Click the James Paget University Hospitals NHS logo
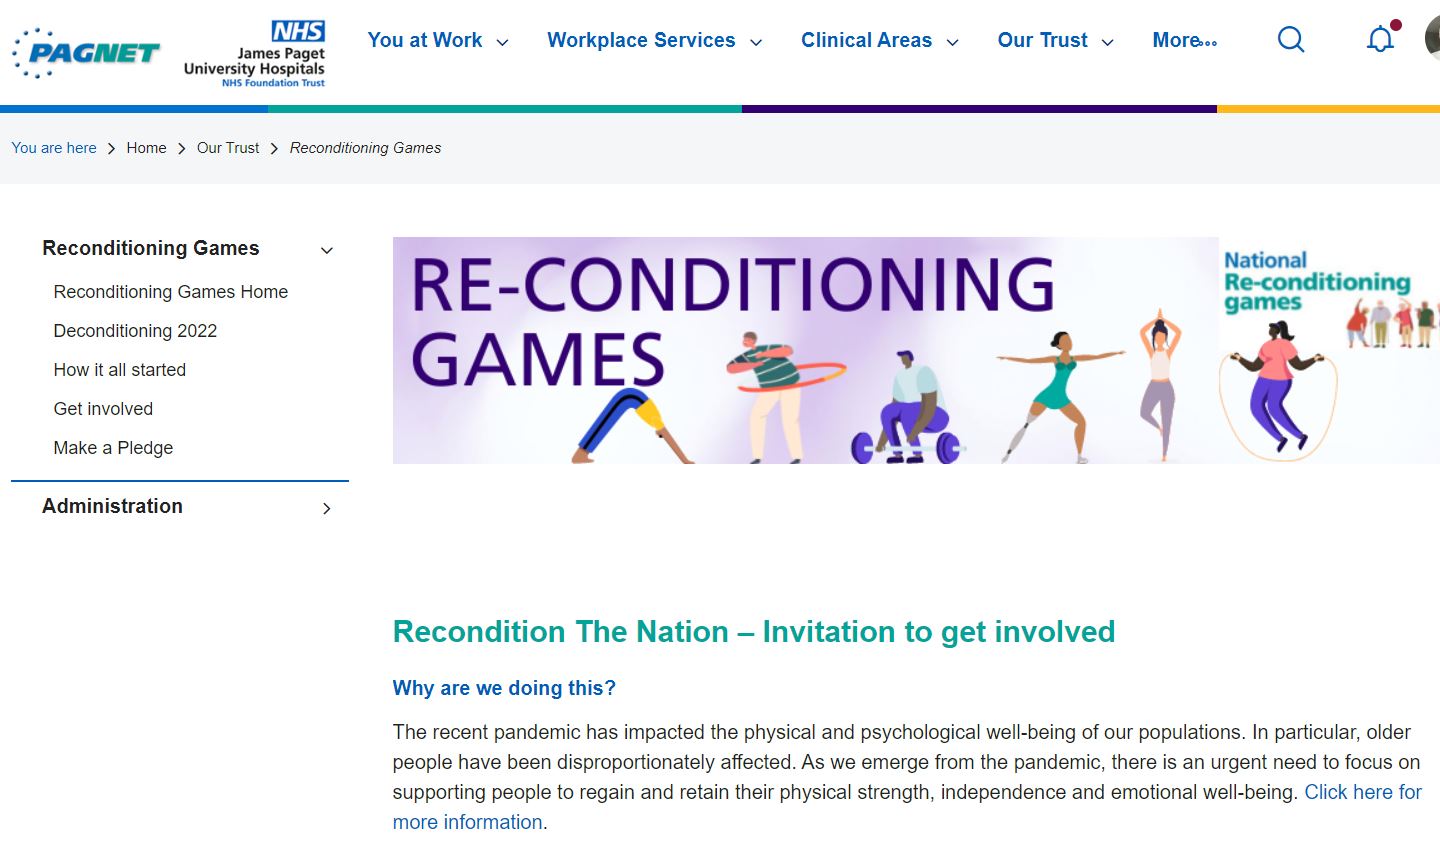This screenshot has height=846, width=1440. click(x=254, y=54)
